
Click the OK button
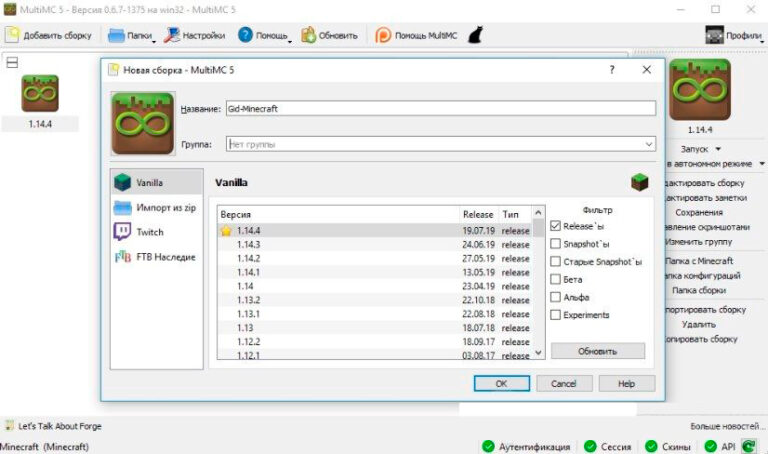coord(501,383)
